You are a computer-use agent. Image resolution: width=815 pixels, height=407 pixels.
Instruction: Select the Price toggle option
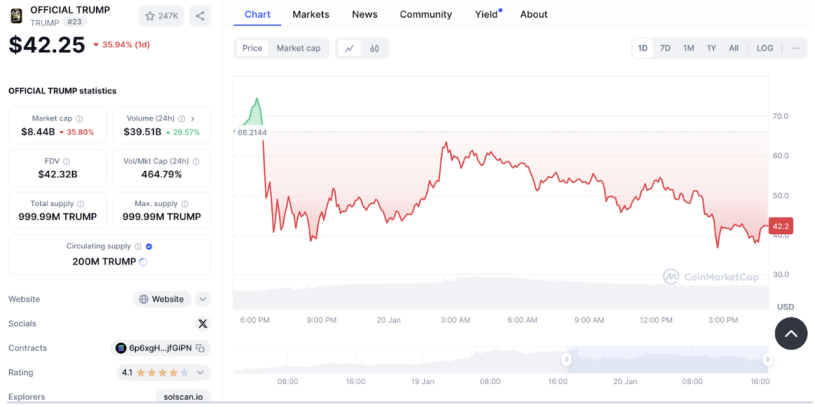pyautogui.click(x=252, y=48)
